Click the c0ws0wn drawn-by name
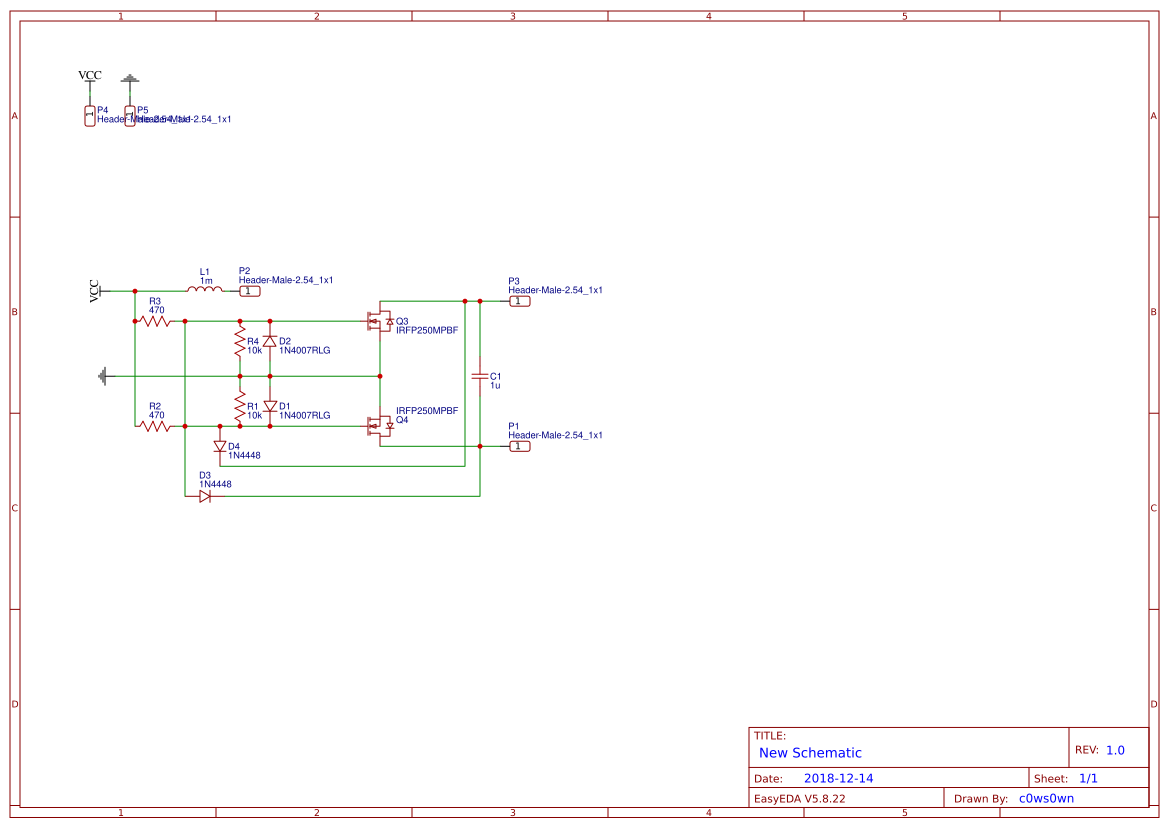The height and width of the screenshot is (828, 1169). [x=1046, y=797]
